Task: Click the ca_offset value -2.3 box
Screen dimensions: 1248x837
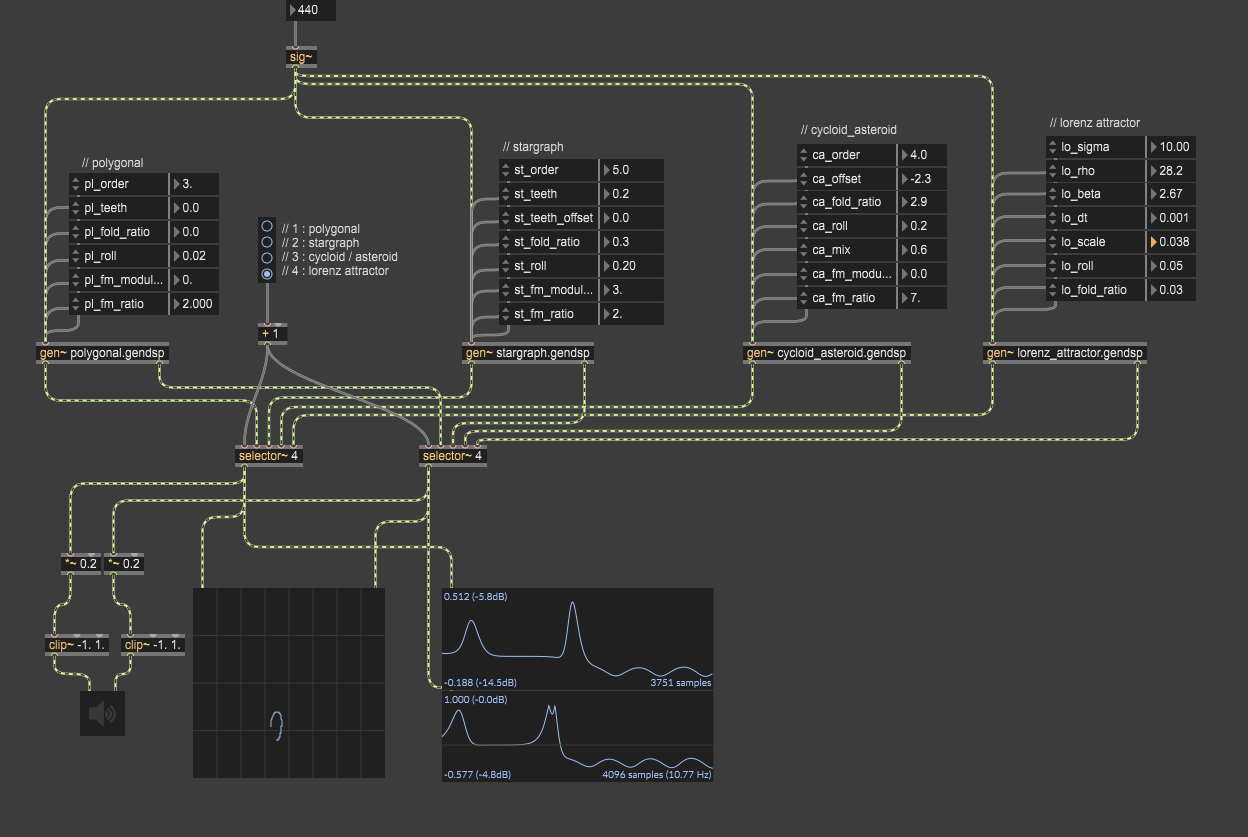Action: (922, 179)
